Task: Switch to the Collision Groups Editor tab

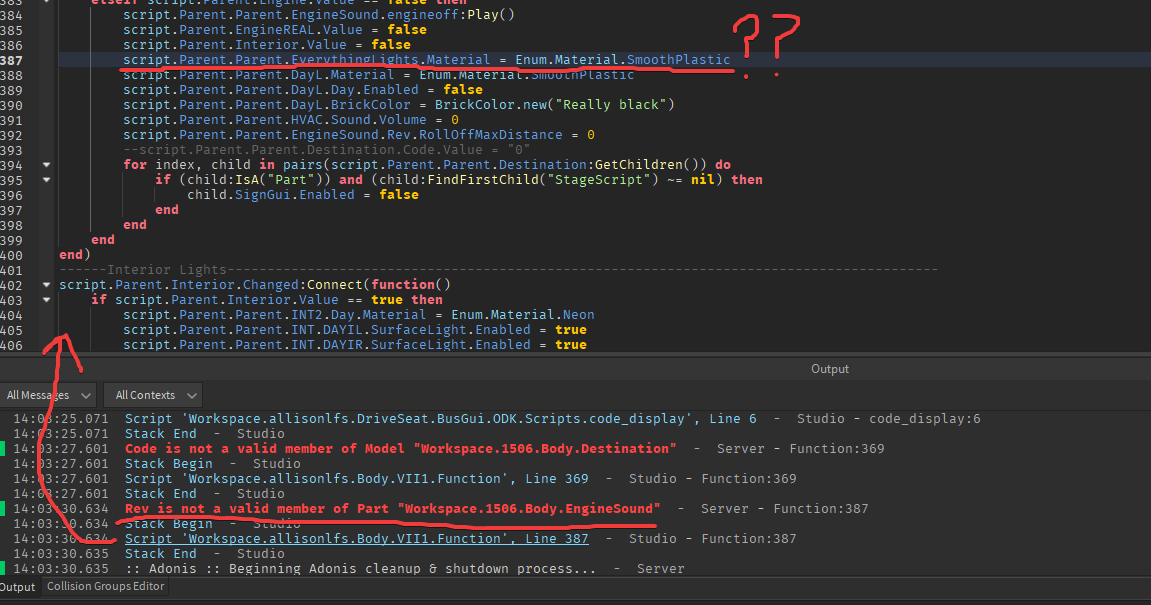Action: point(104,587)
